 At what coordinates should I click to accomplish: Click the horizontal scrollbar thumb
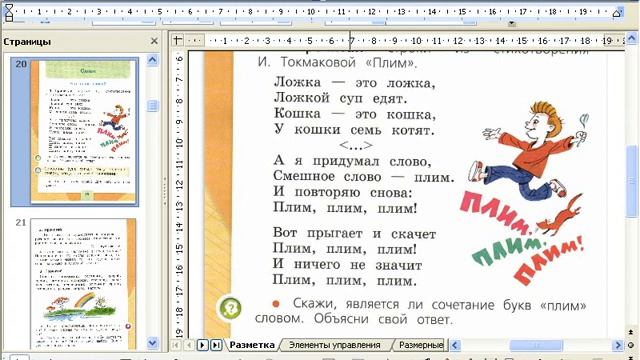click(536, 345)
